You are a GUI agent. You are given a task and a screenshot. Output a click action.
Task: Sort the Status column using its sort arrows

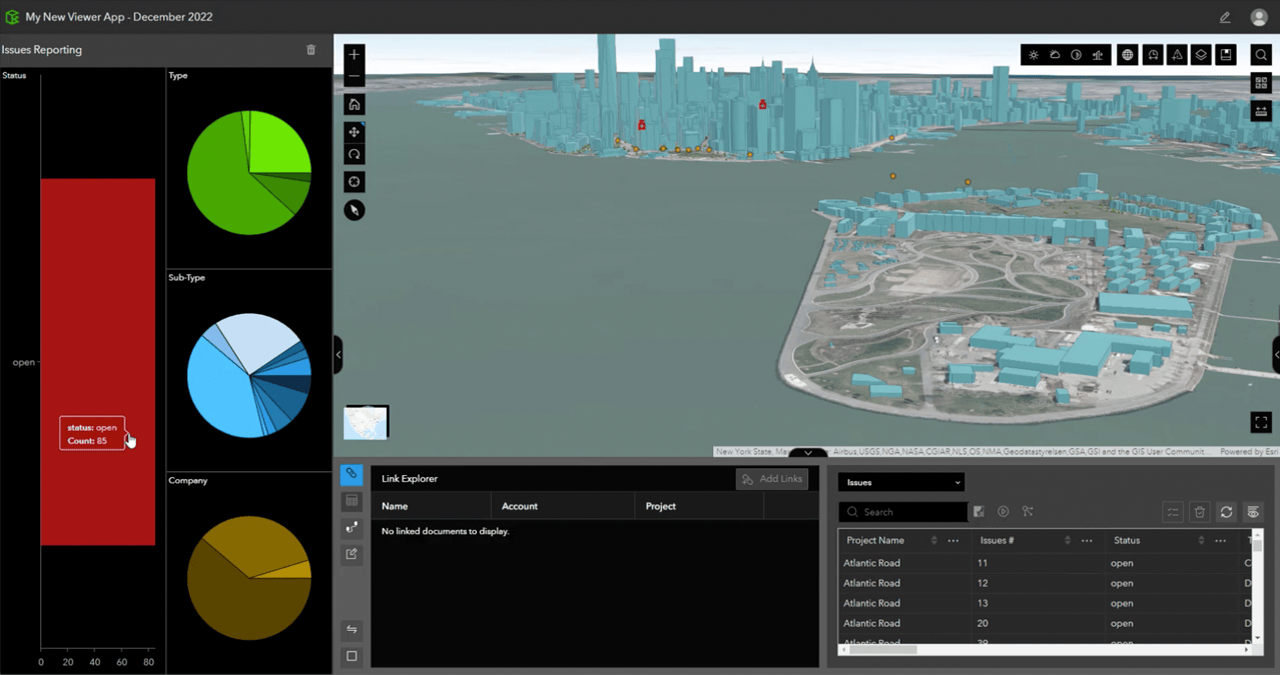(x=1199, y=540)
